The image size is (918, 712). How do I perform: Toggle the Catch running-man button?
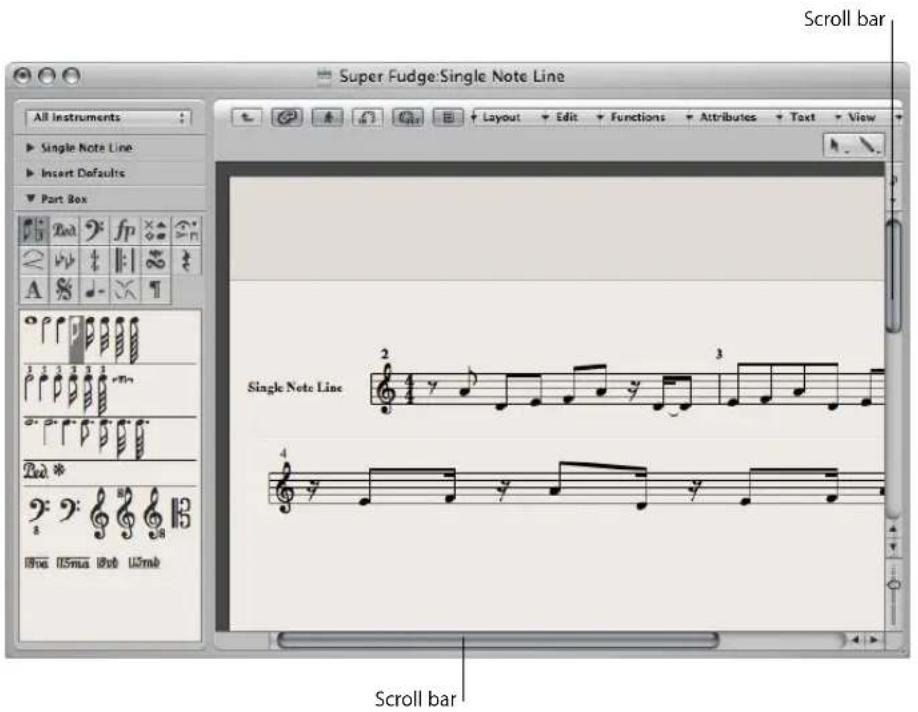(327, 117)
